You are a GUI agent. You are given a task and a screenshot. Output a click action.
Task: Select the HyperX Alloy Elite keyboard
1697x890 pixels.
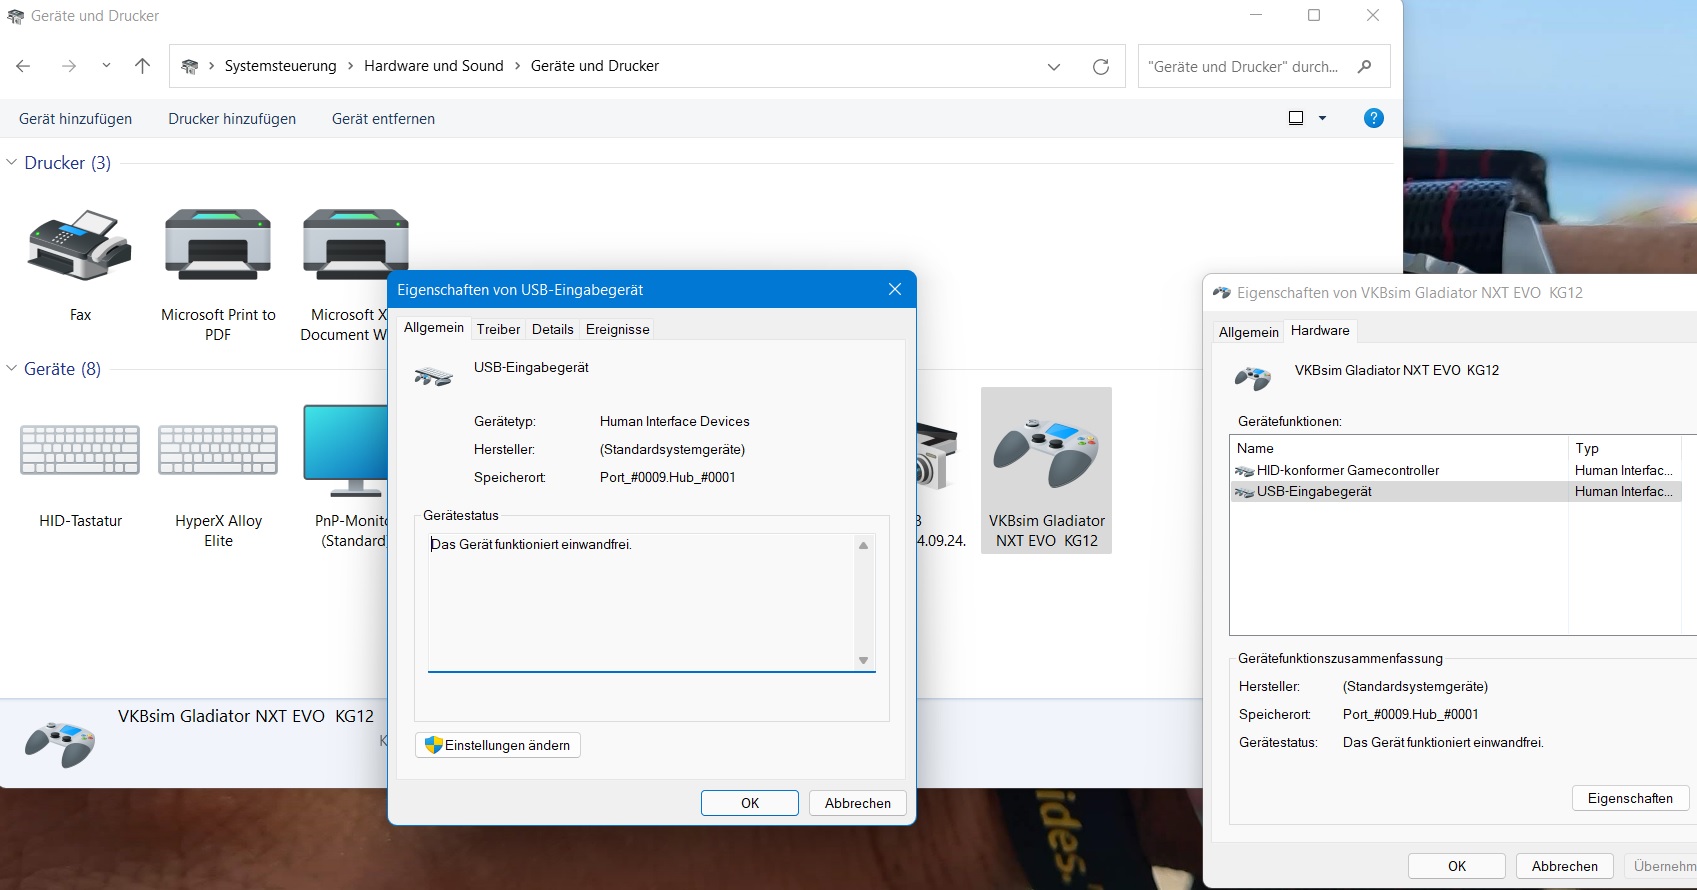click(218, 450)
